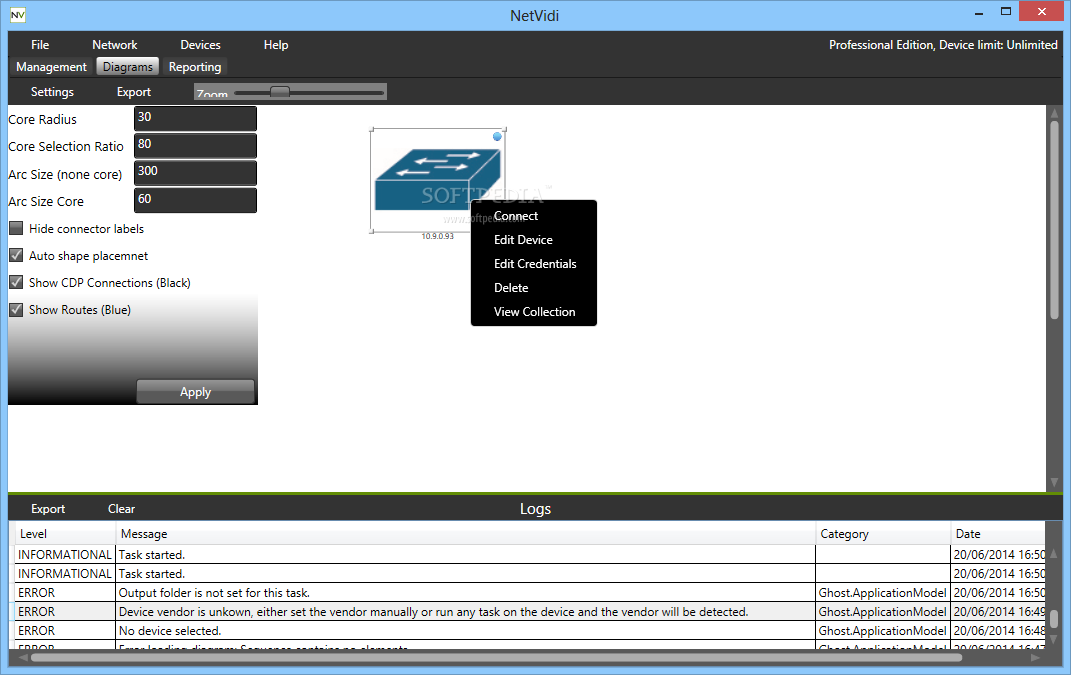
Task: Close the NetVidi window
Action: (x=1042, y=12)
